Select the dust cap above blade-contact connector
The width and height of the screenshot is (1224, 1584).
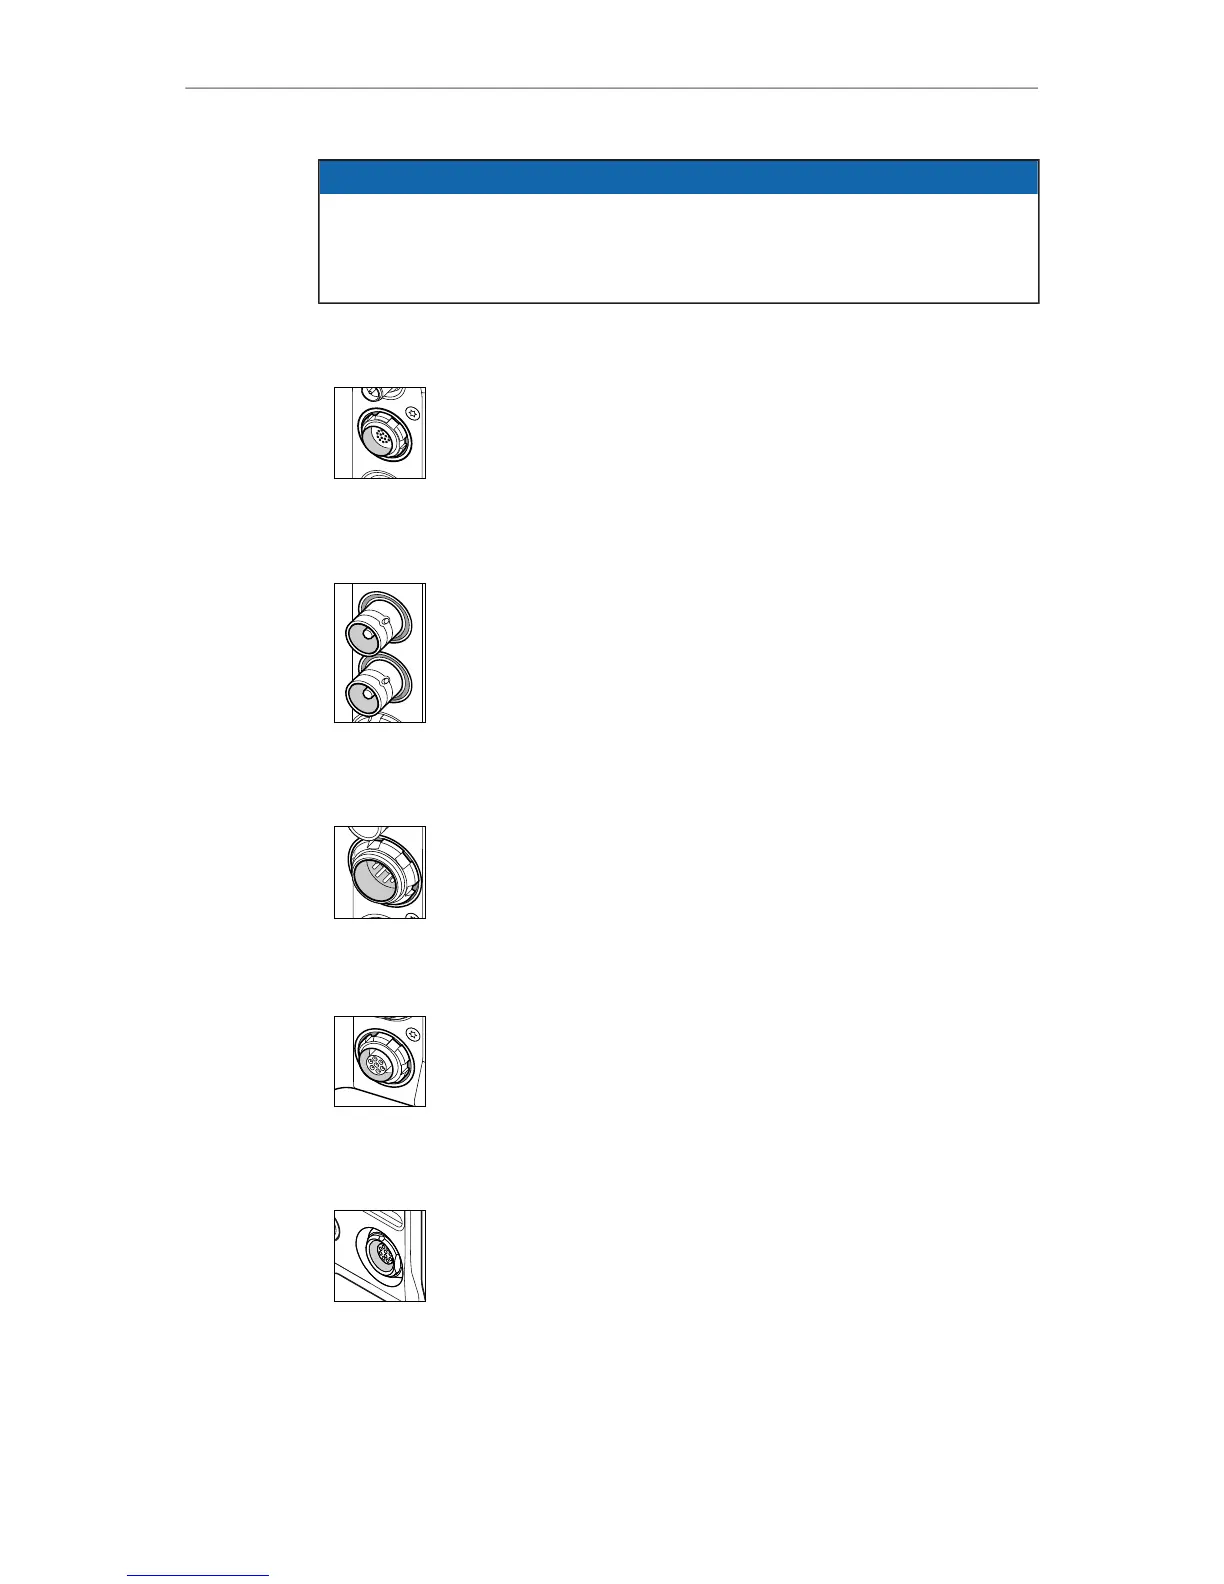coord(368,834)
